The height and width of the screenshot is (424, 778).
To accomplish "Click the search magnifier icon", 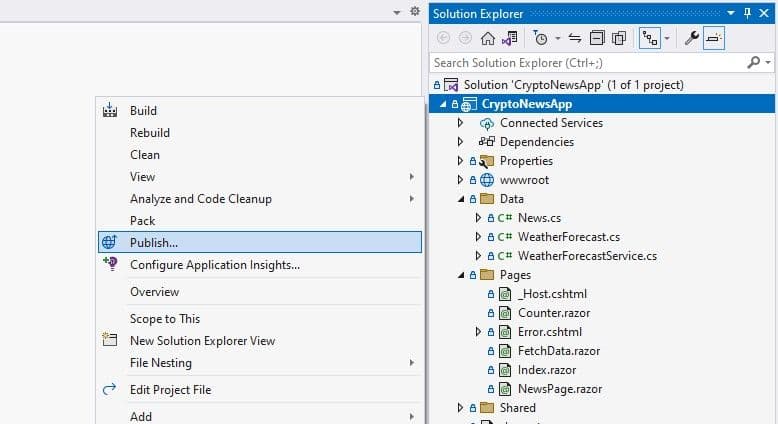I will [754, 62].
